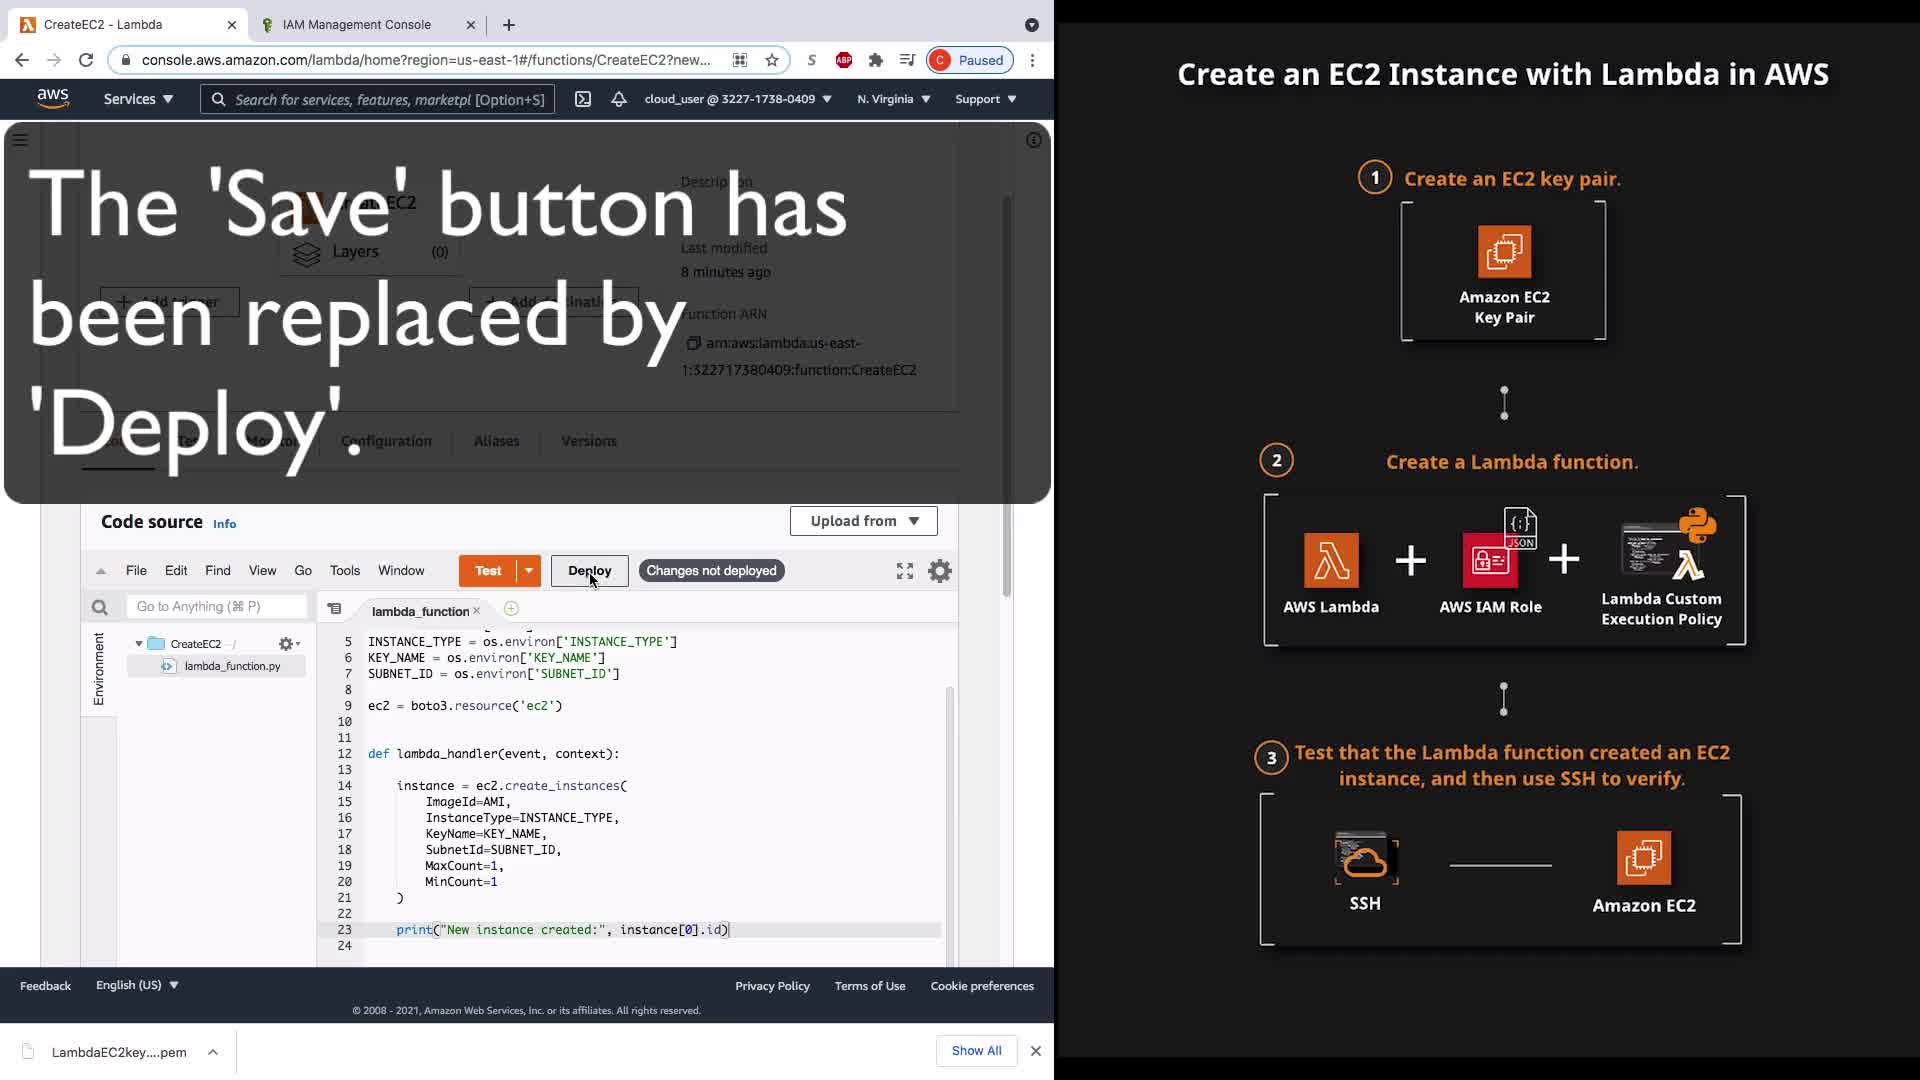The image size is (1920, 1080).
Task: Click the Deploy button
Action: (x=589, y=571)
